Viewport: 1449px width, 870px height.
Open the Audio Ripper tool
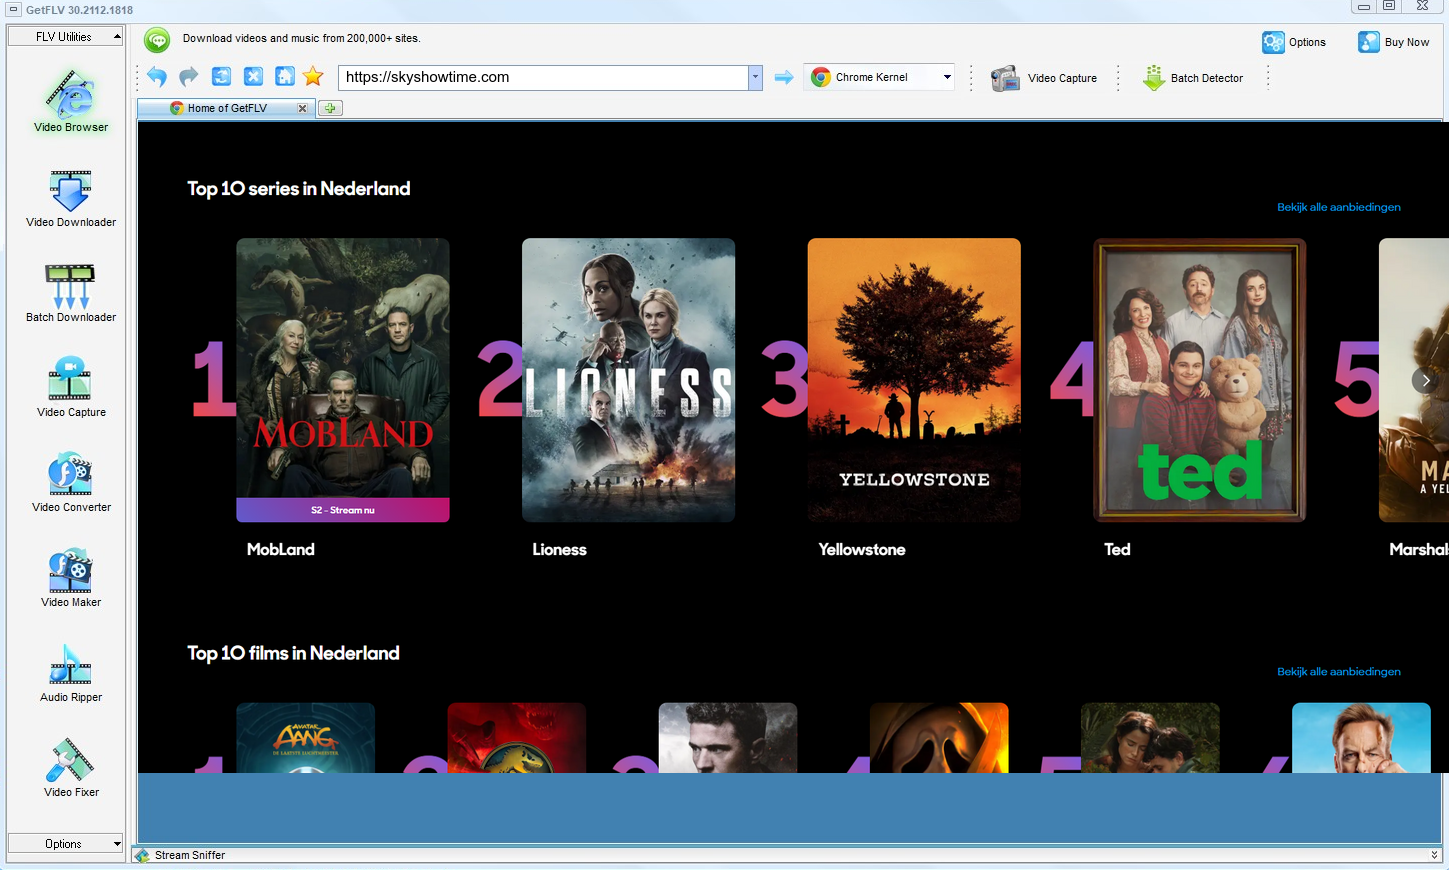(71, 673)
